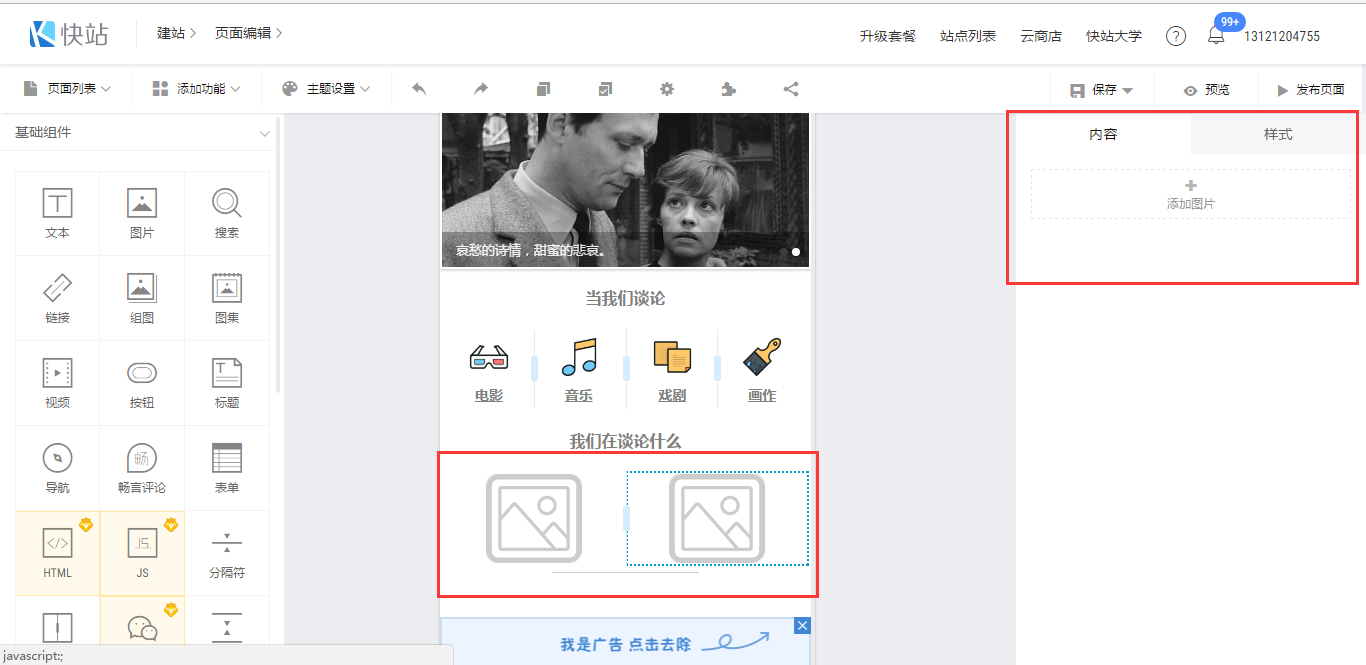
Task: Switch to the 样式 tab
Action: [x=1278, y=134]
